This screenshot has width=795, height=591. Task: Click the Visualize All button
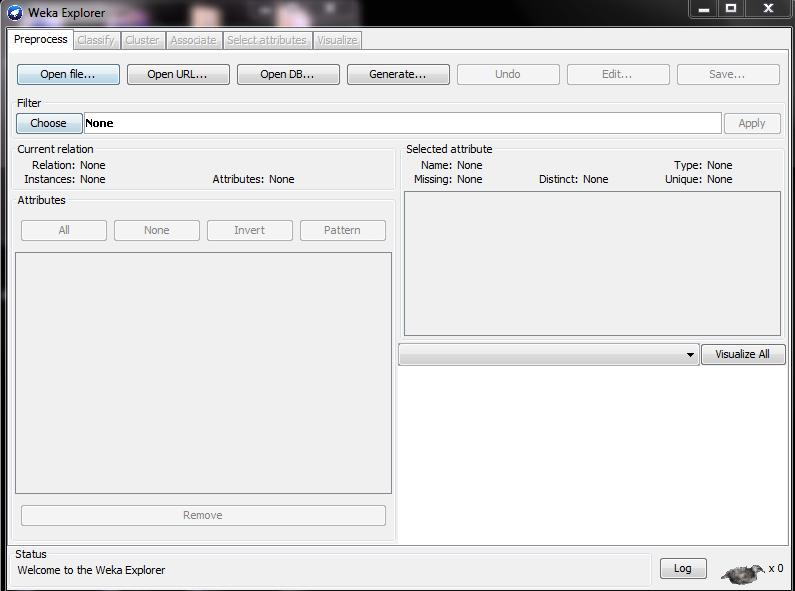743,354
